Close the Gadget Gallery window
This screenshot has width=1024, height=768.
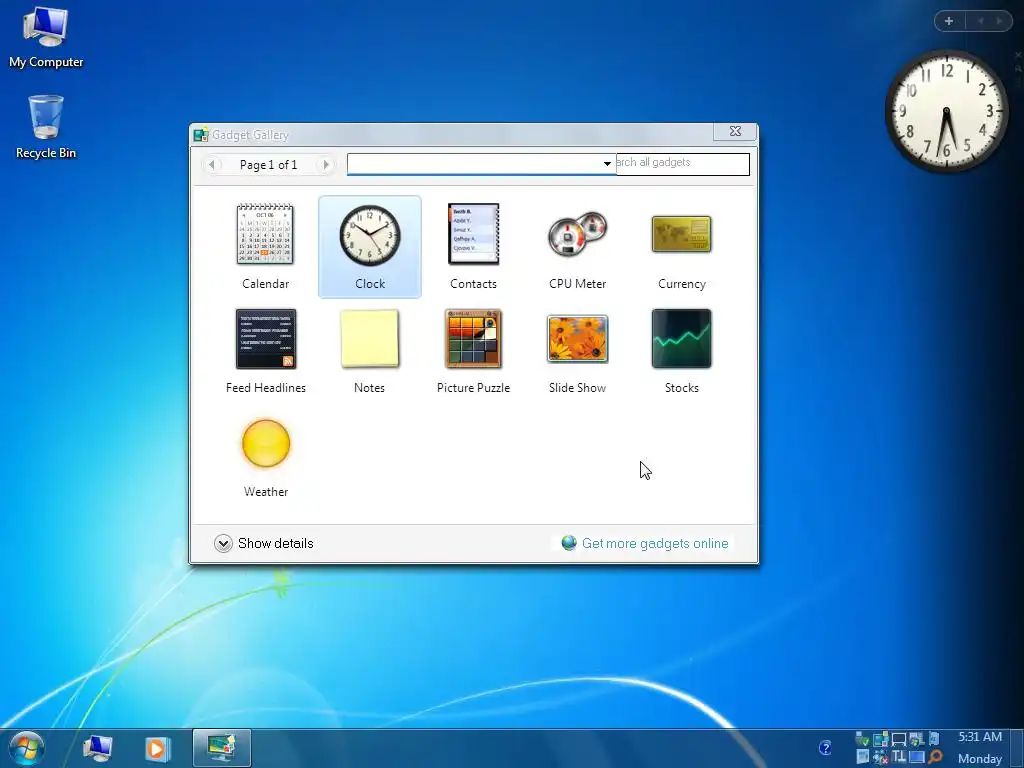point(735,131)
